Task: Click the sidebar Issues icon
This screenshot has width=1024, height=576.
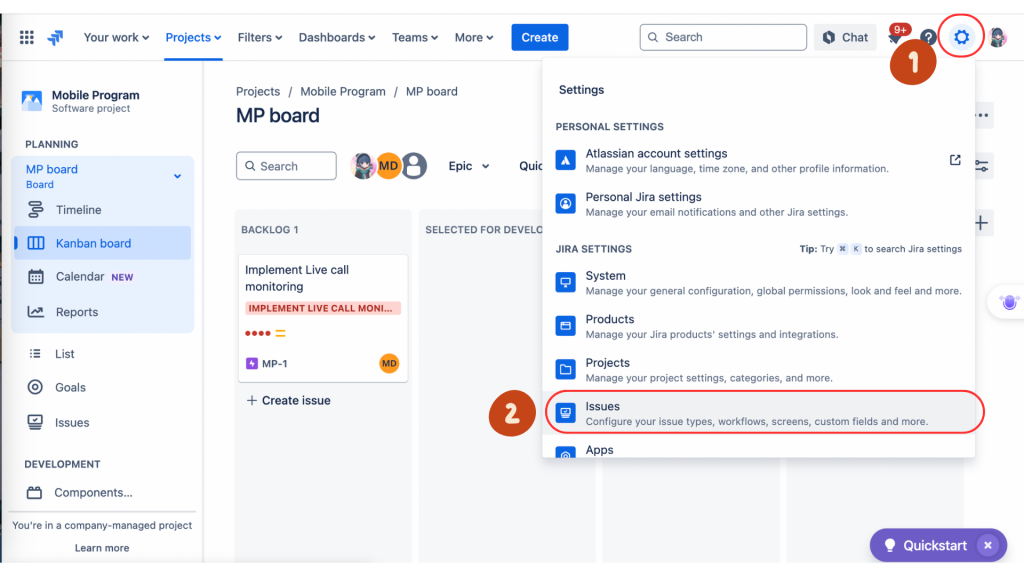Action: [35, 422]
